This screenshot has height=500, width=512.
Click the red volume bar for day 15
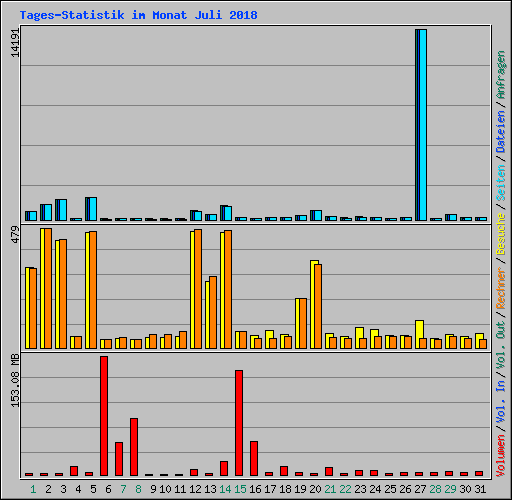[x=239, y=423]
